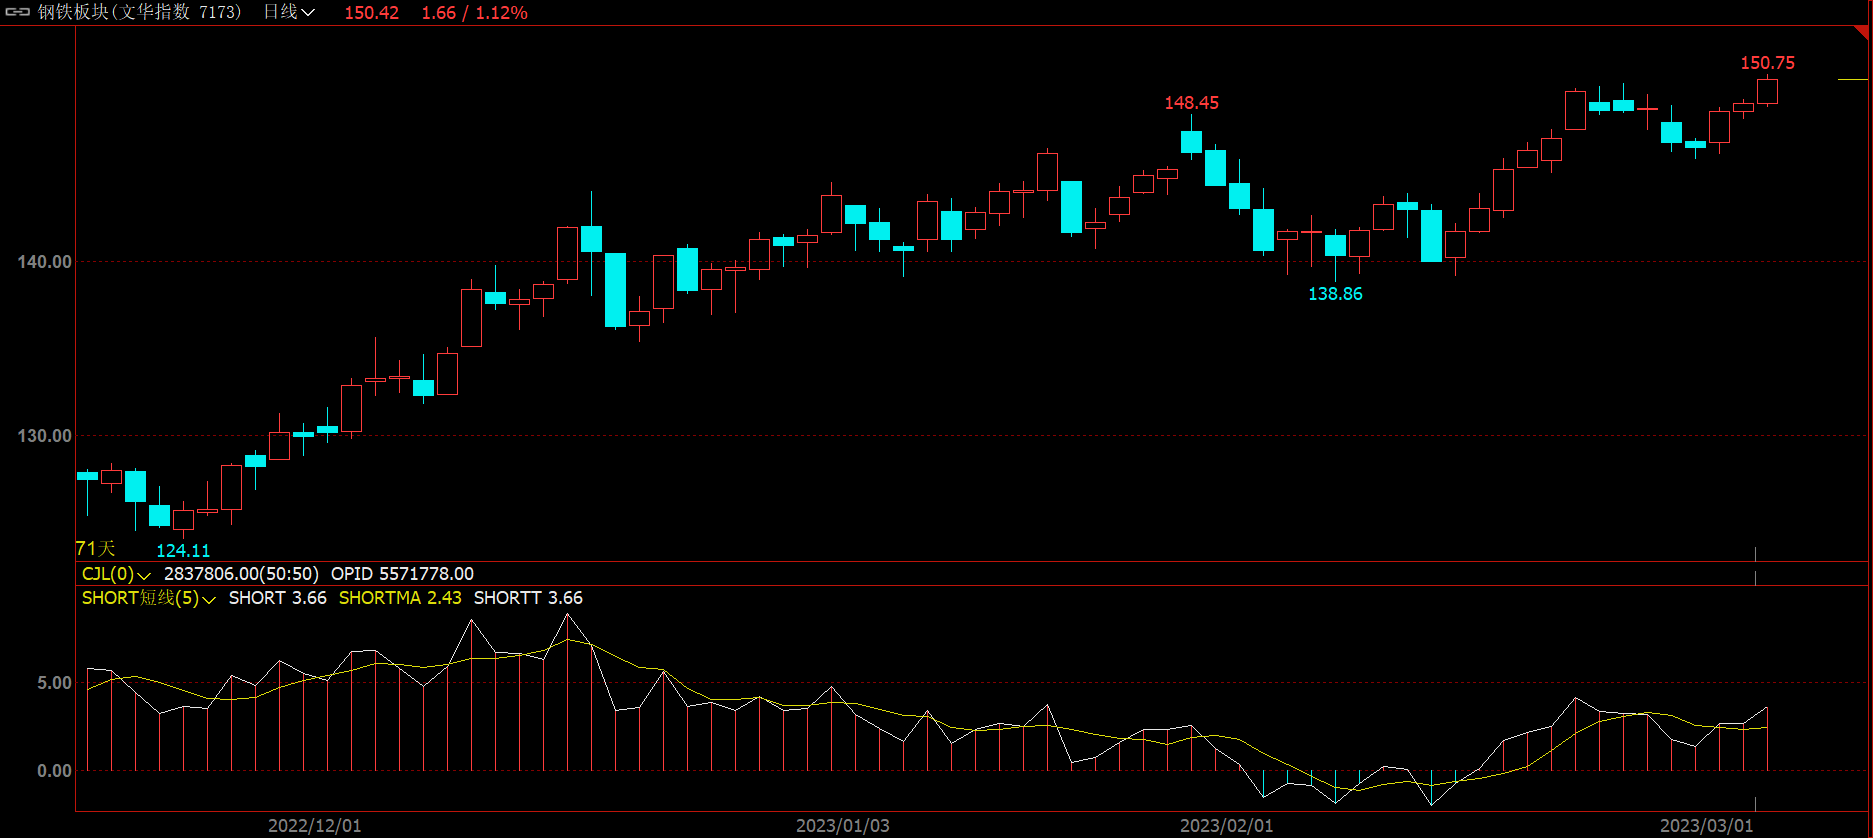Click the 148.45 peak price label
The image size is (1873, 838).
coord(1191,103)
